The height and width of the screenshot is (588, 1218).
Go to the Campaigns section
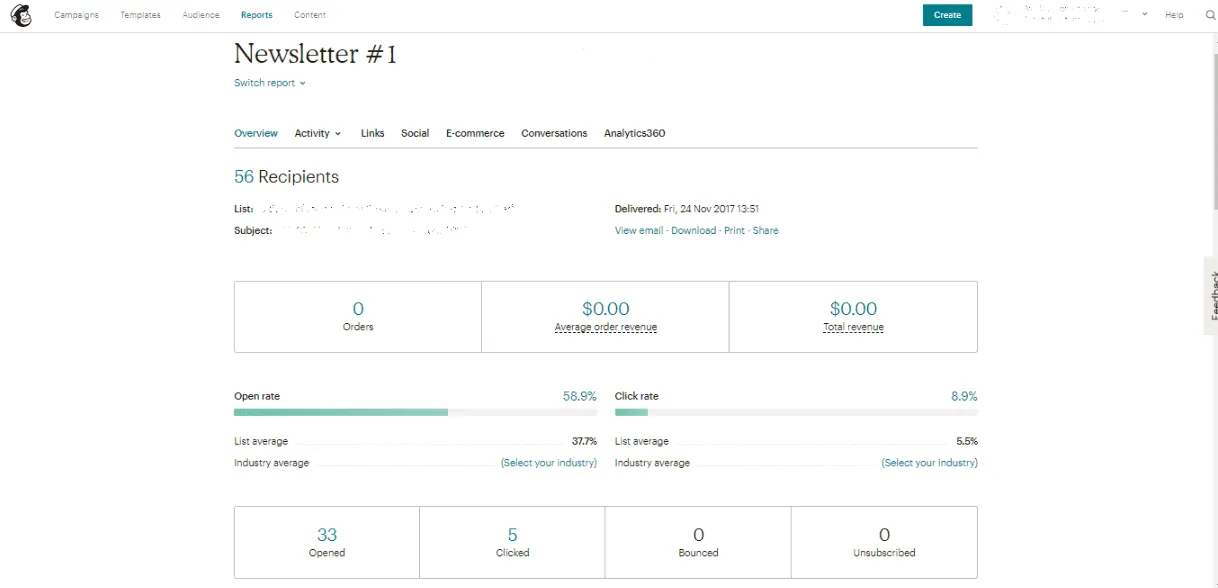pos(76,15)
